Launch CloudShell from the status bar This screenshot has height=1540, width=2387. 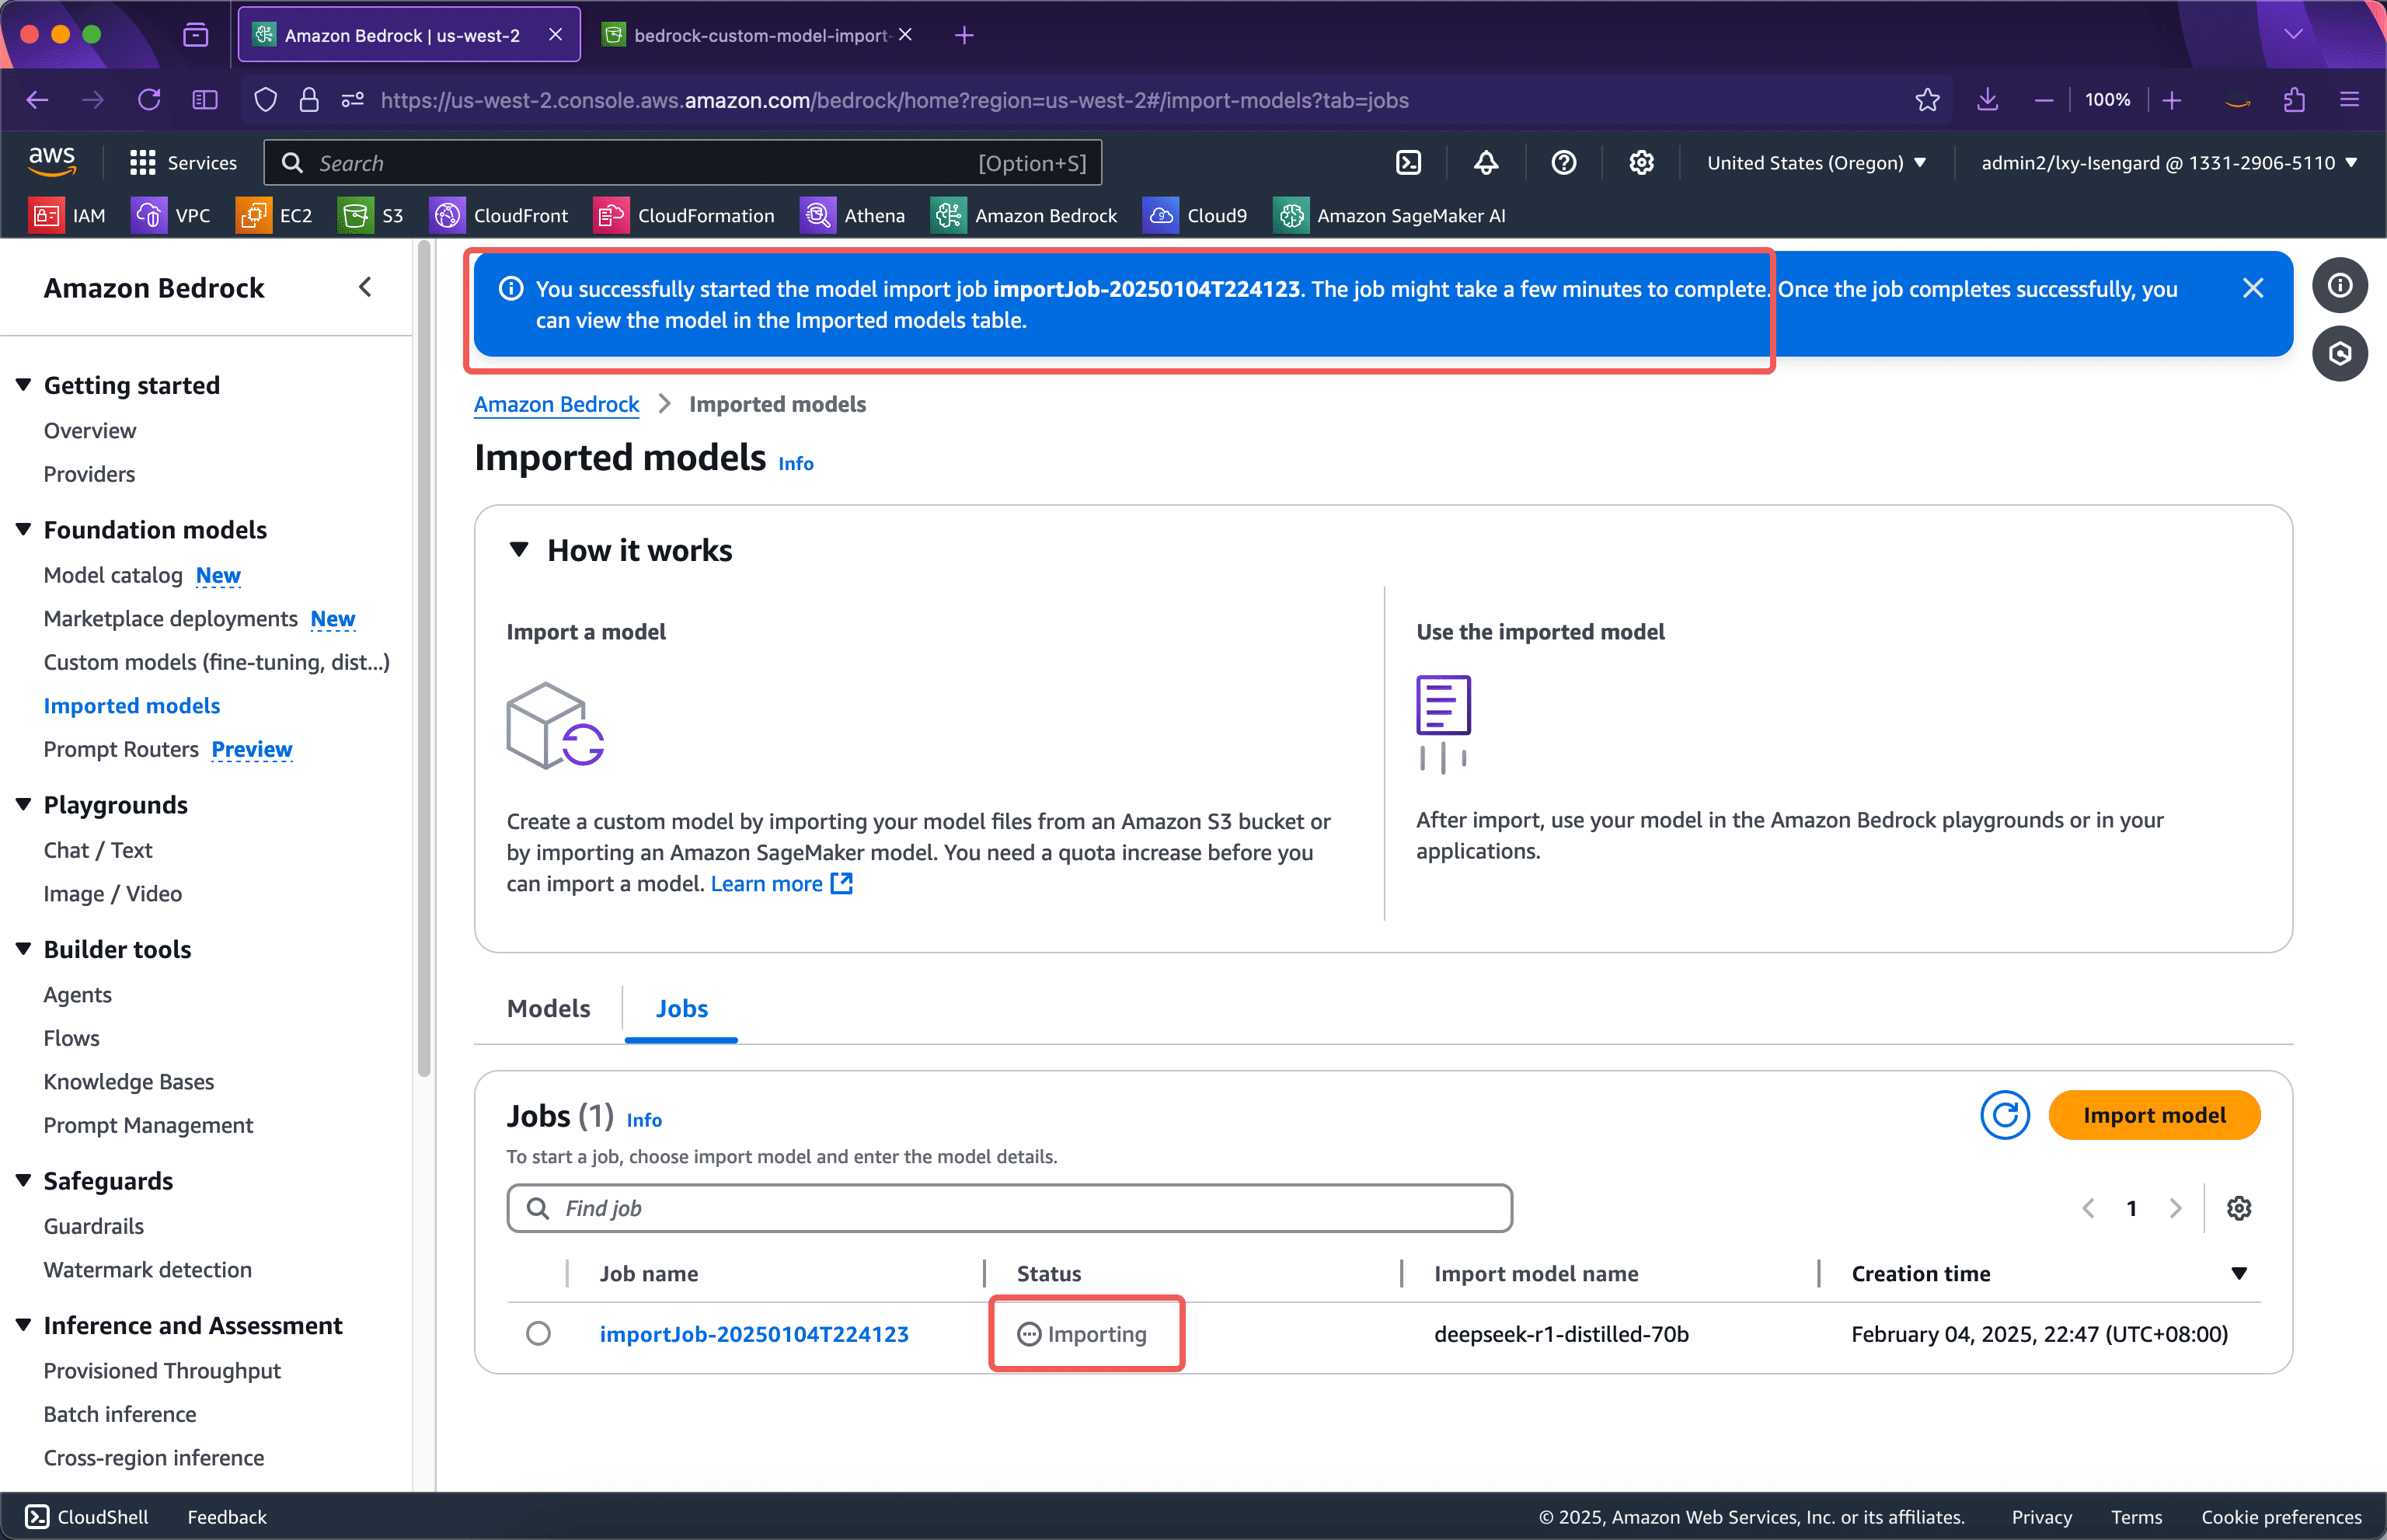tap(86, 1516)
